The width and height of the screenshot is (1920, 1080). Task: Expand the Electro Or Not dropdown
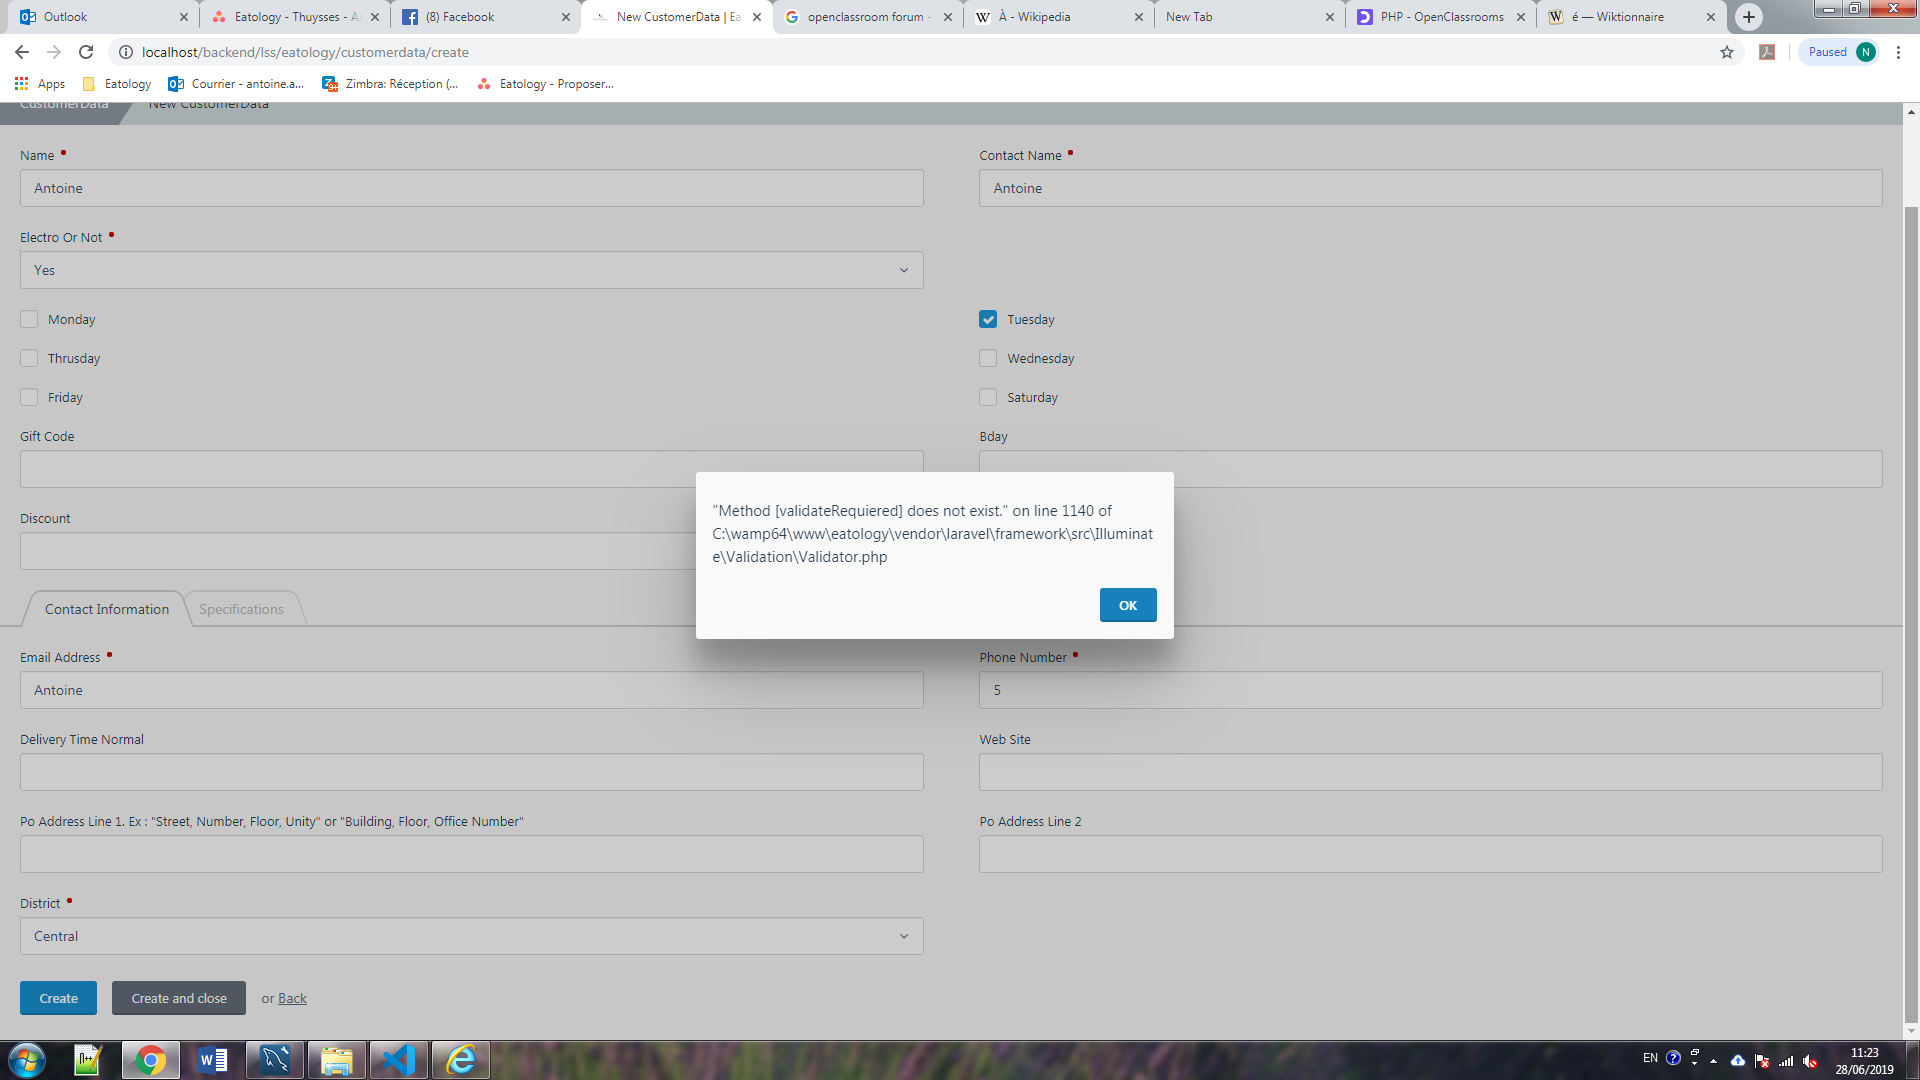pos(471,270)
